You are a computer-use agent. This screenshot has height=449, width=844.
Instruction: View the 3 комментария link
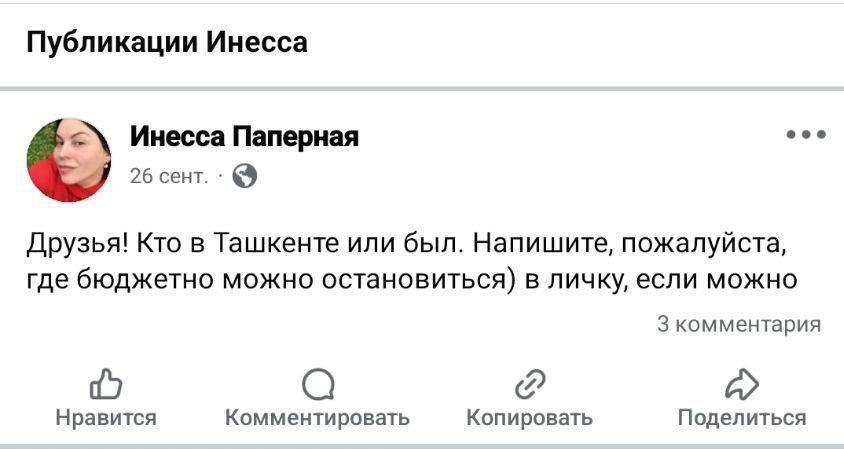(x=739, y=323)
